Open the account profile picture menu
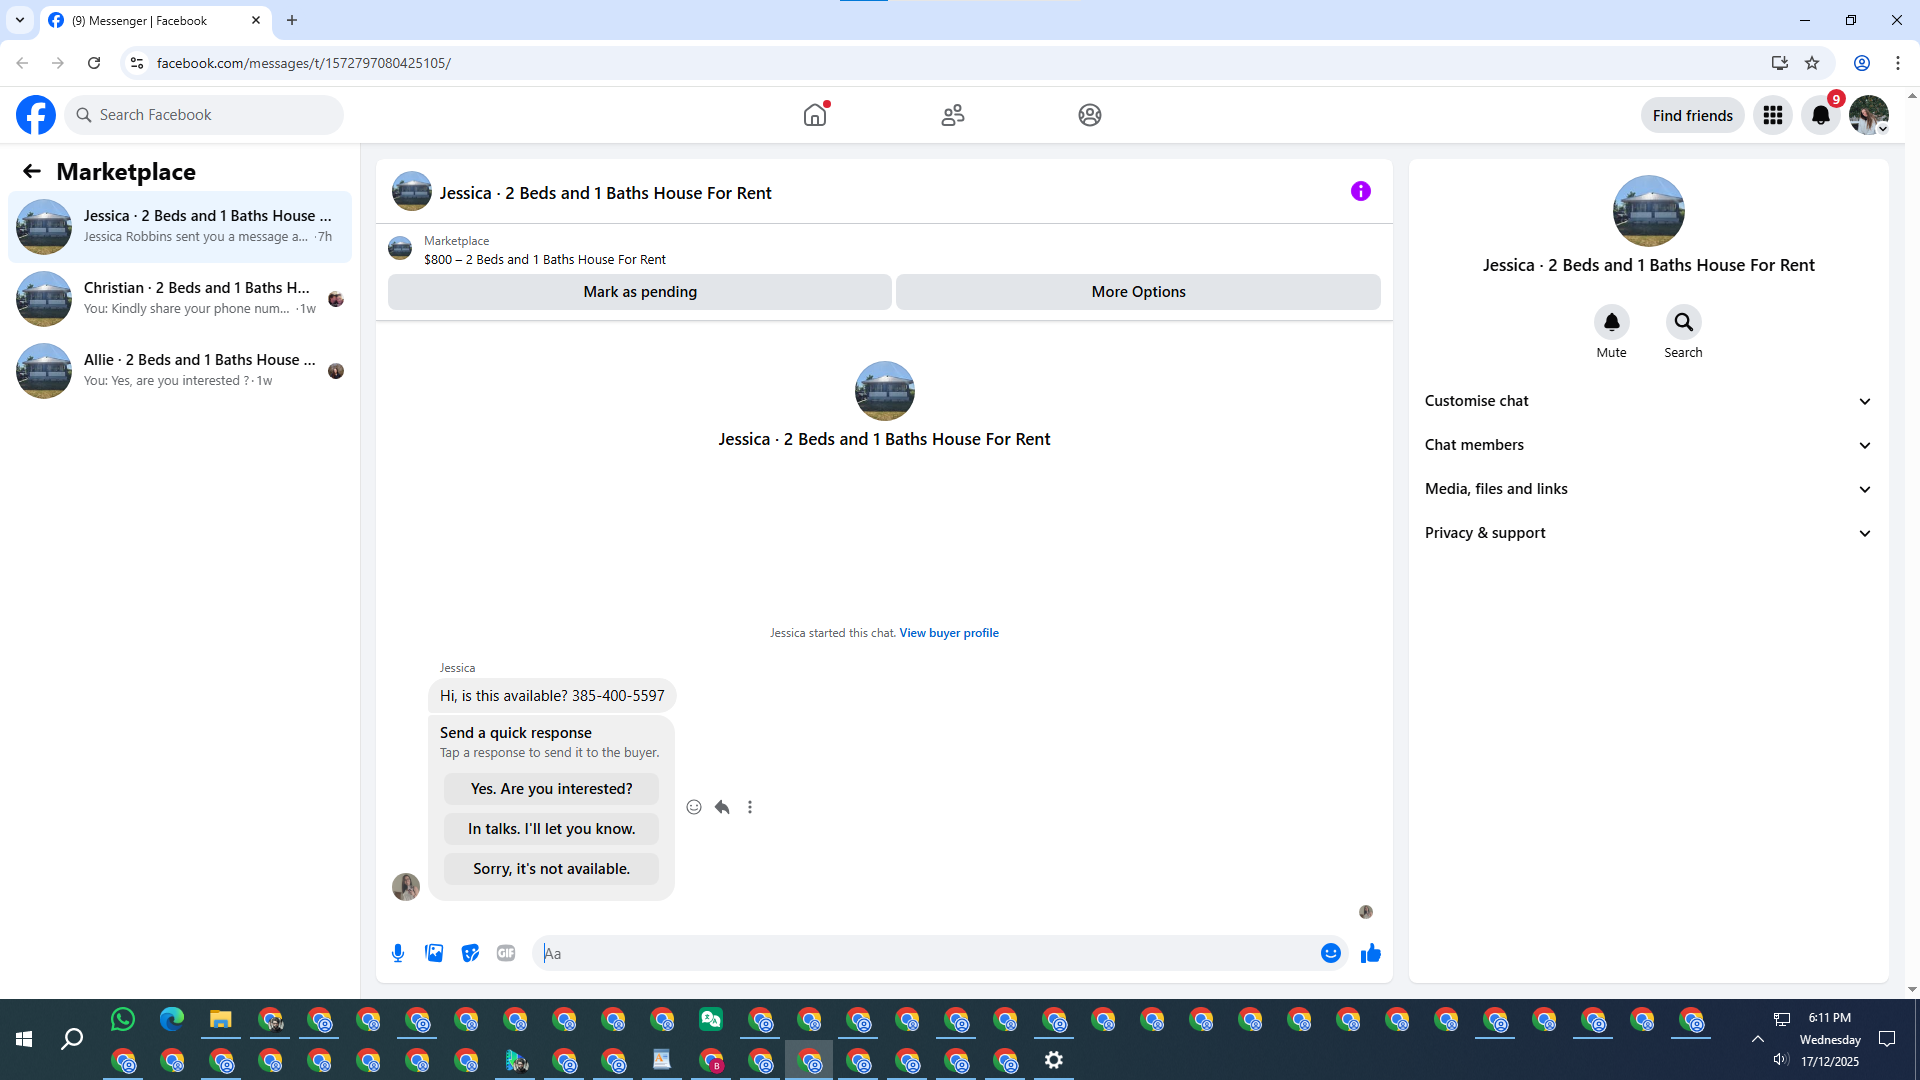This screenshot has width=1920, height=1080. point(1869,115)
